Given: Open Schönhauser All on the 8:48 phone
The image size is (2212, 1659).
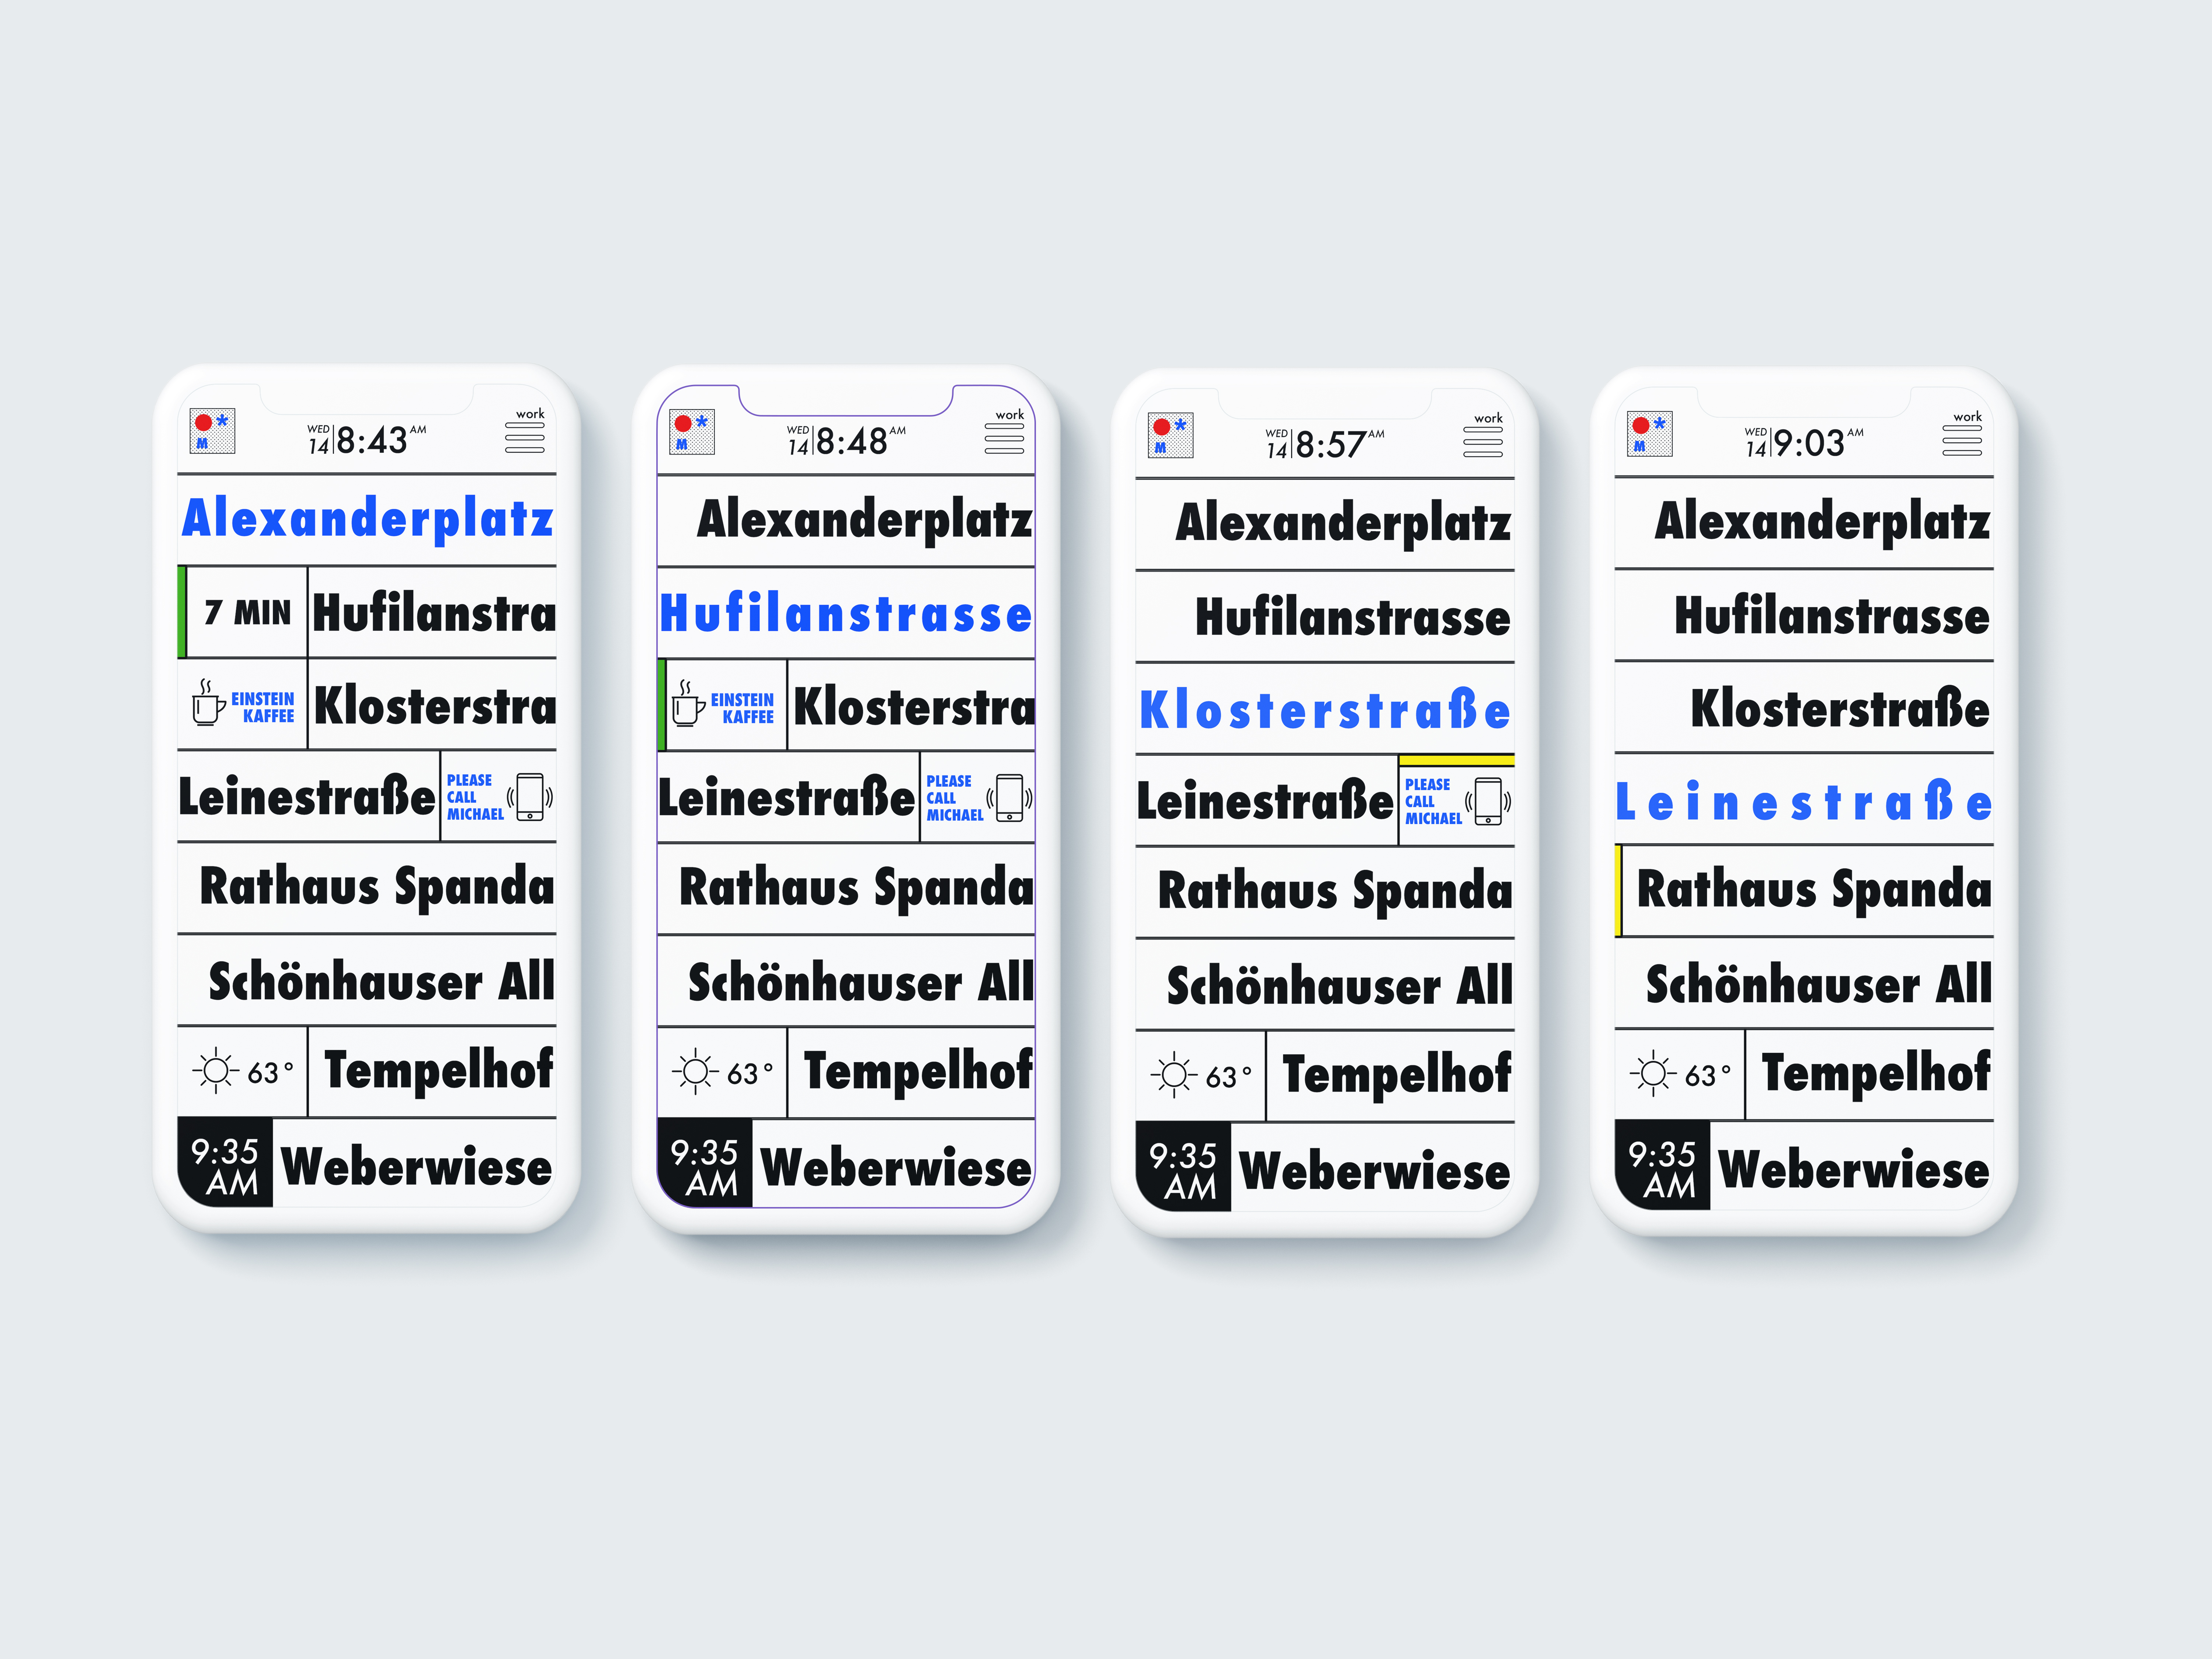Looking at the screenshot, I should tap(846, 981).
